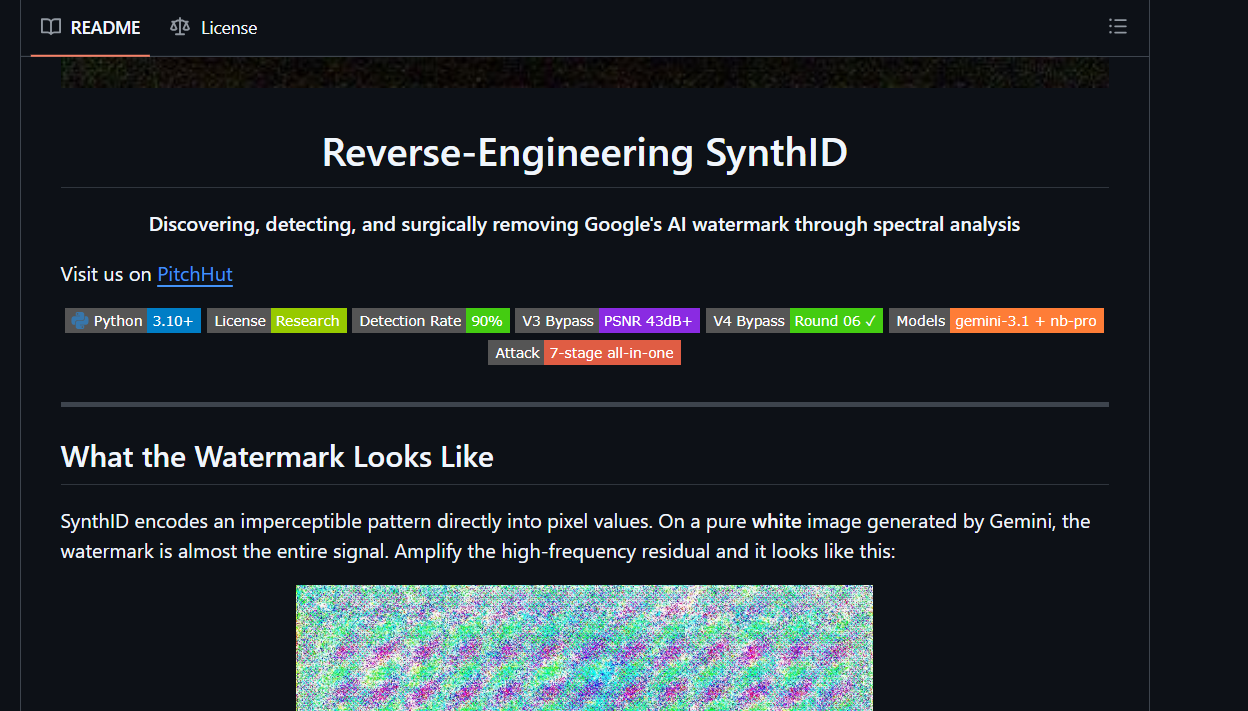Click the subtitle about spectral analysis
Screen dimensions: 1248x711
click(x=584, y=224)
